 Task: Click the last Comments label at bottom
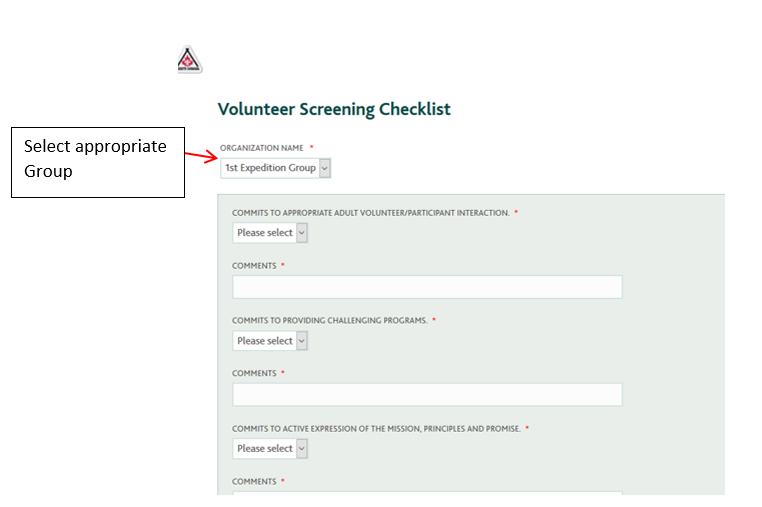254,482
